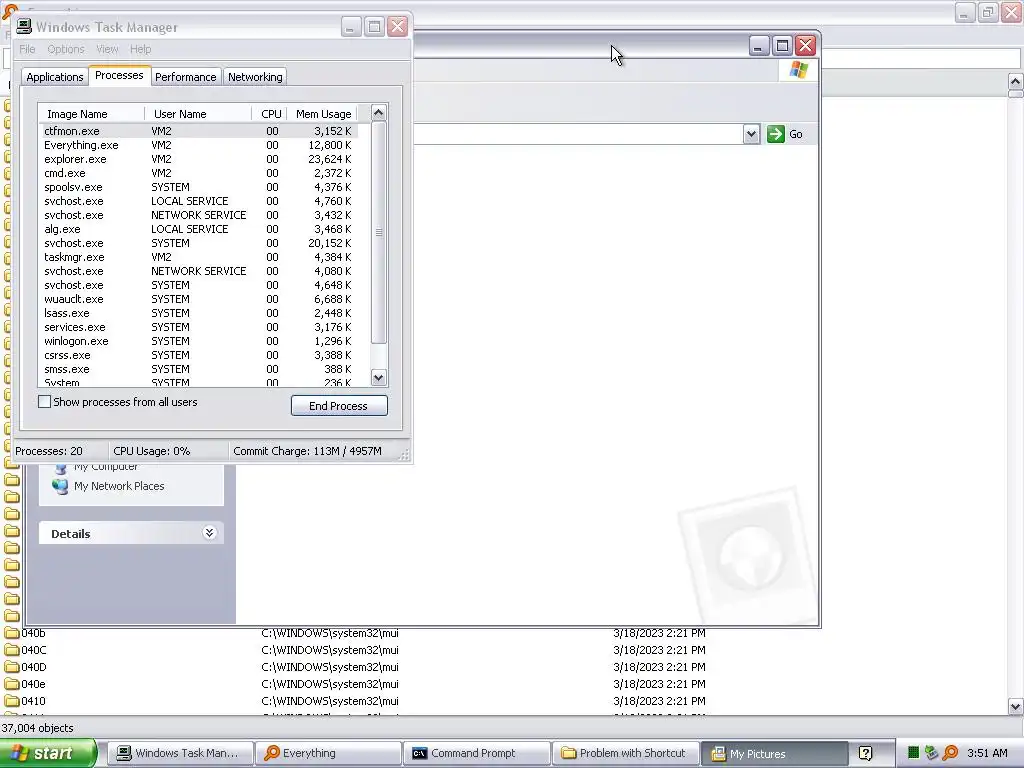Select the 040b folder in Everything results
1024x768 pixels.
click(33, 633)
